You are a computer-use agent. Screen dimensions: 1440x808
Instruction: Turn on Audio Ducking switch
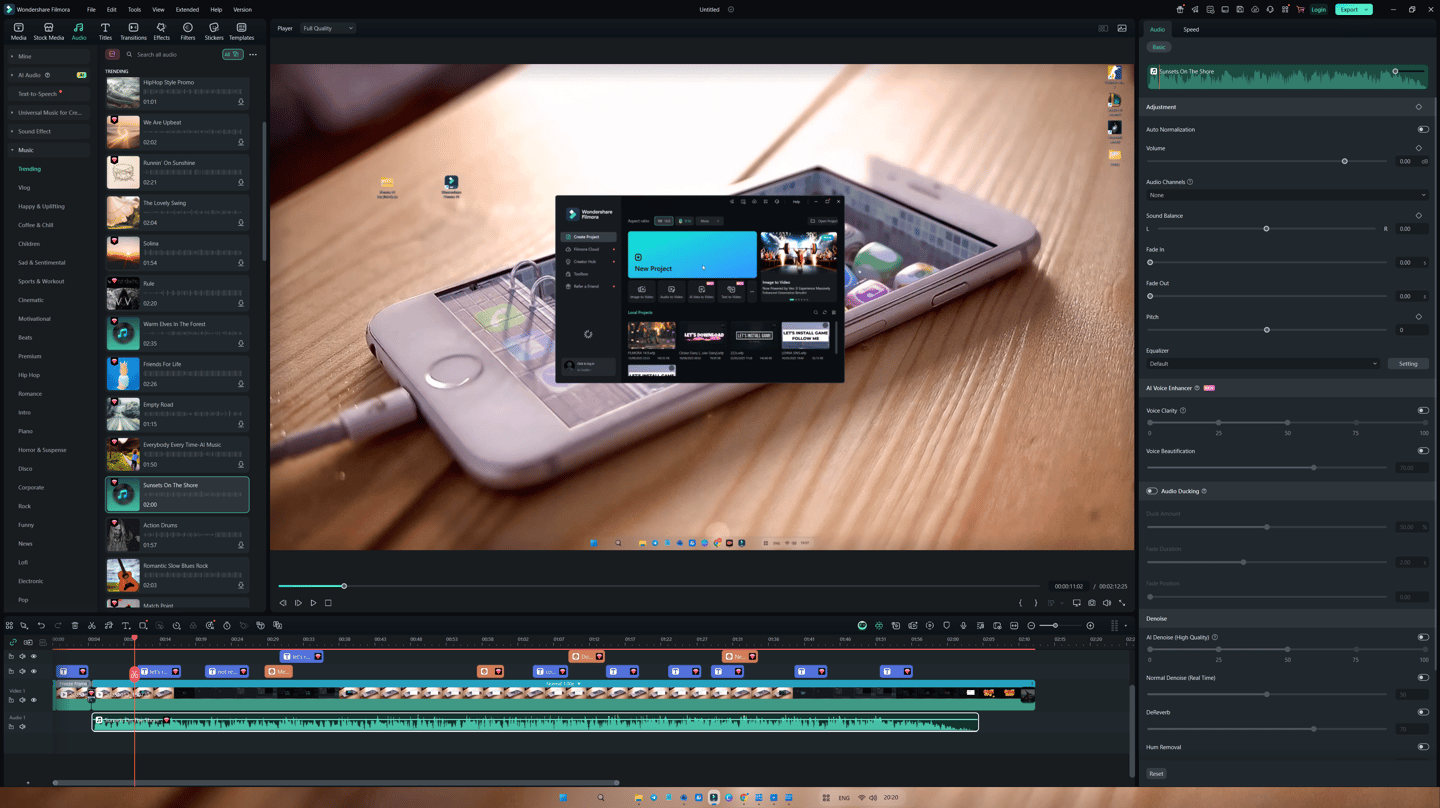[x=1152, y=491]
